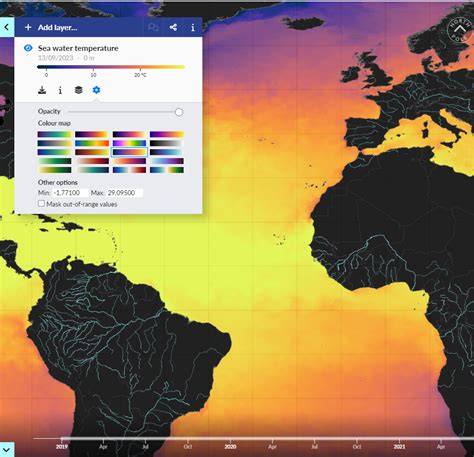Select the dark-red-orange-yellow colour map

pos(92,152)
